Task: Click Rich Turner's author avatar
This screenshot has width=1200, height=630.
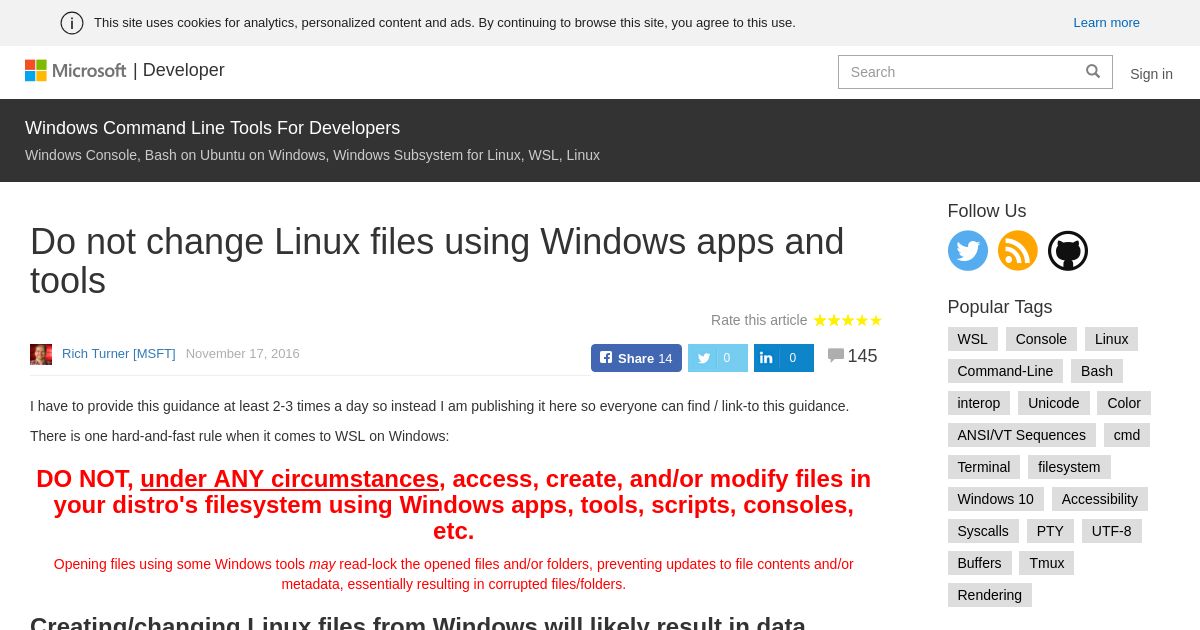Action: [x=41, y=354]
